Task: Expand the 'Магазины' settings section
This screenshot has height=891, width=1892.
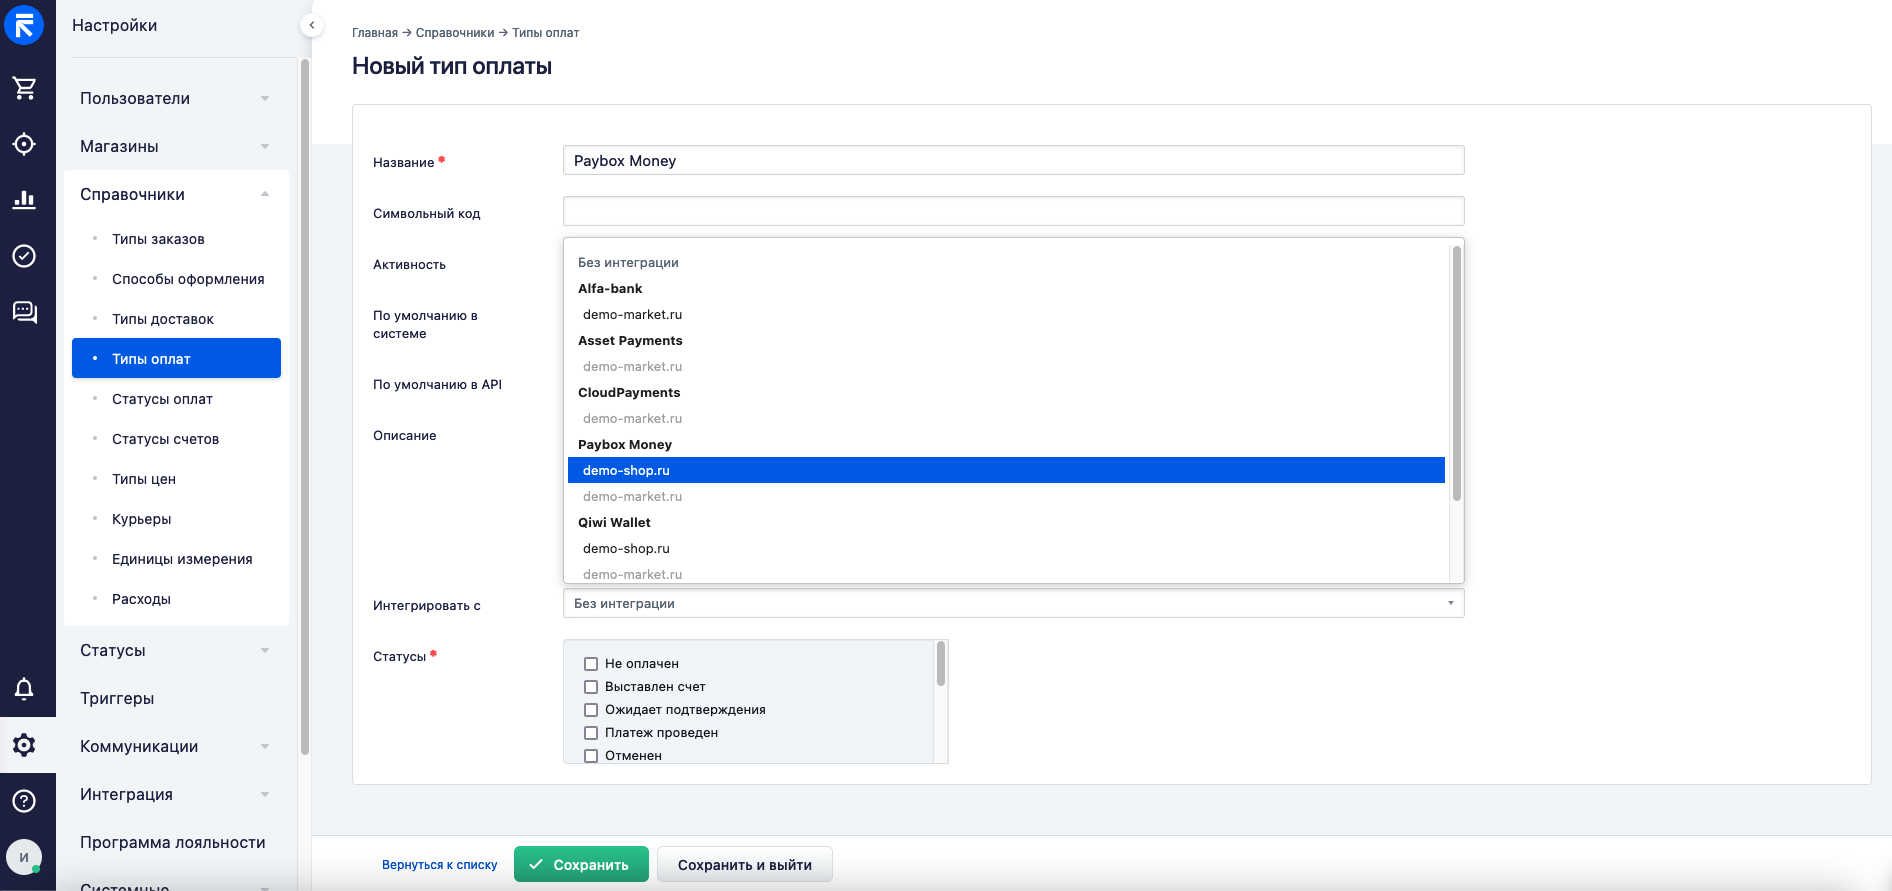Action: 176,146
